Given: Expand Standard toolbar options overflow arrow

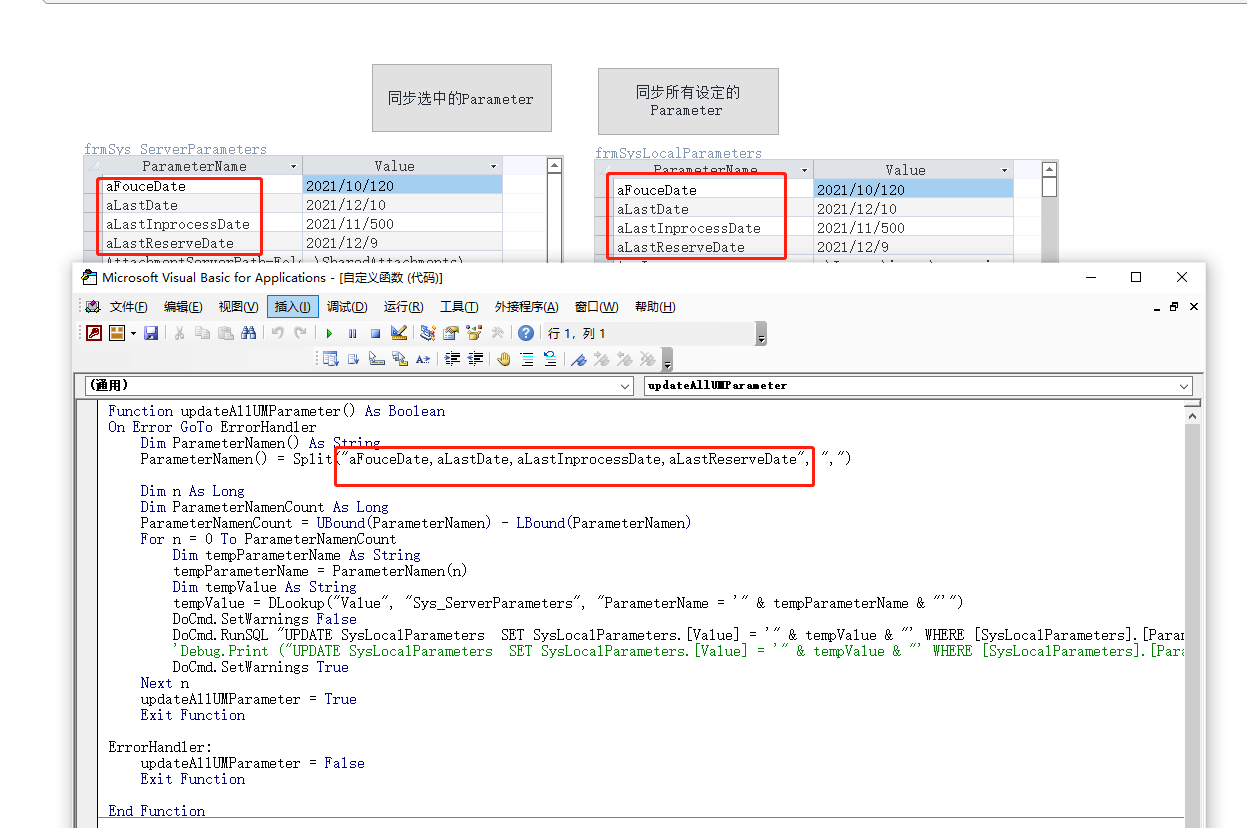Looking at the screenshot, I should (x=761, y=334).
